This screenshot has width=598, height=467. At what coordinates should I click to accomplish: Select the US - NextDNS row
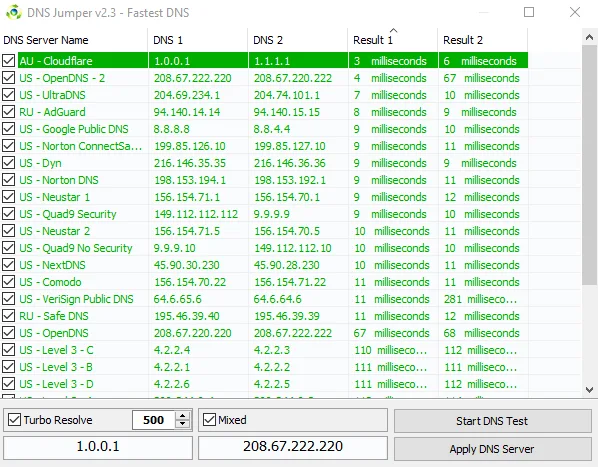pyautogui.click(x=265, y=265)
